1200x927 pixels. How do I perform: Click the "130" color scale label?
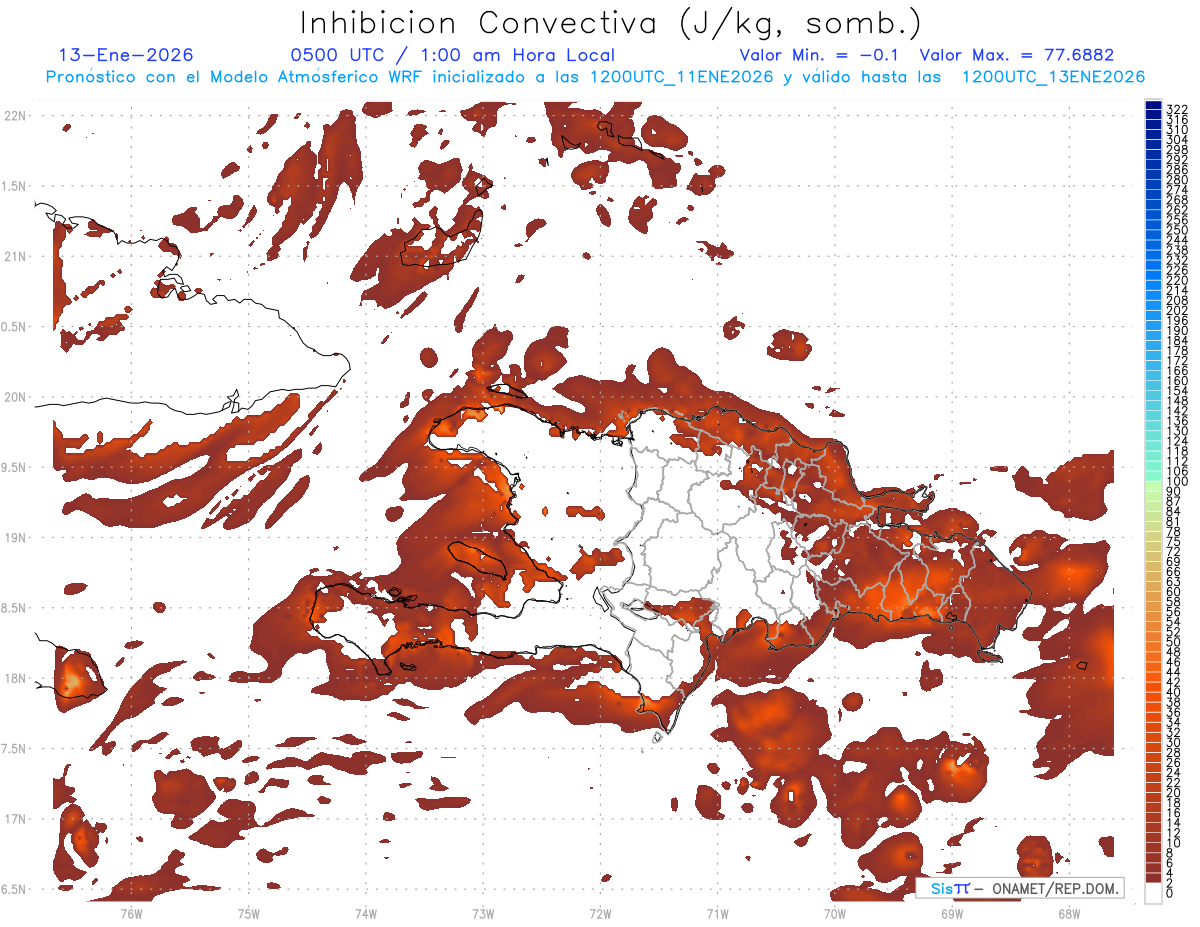tap(1177, 432)
